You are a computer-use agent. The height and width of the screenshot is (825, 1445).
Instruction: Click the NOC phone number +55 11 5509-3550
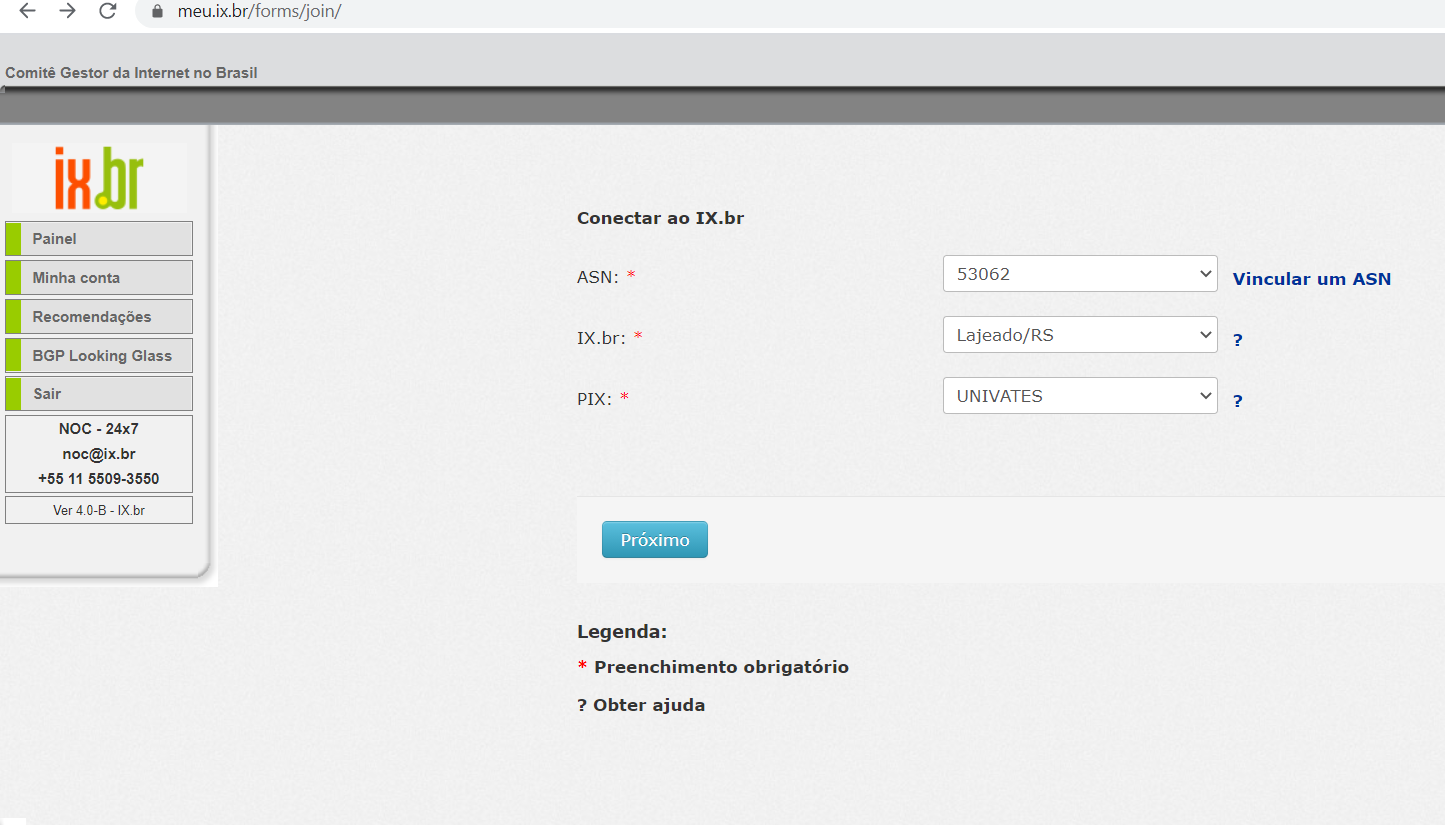99,479
